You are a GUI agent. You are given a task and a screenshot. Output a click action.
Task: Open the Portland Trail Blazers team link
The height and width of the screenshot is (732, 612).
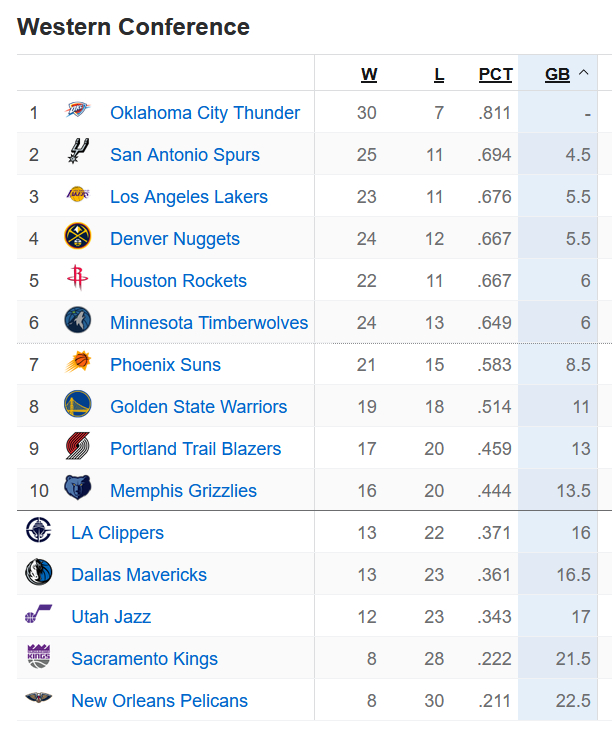(195, 448)
